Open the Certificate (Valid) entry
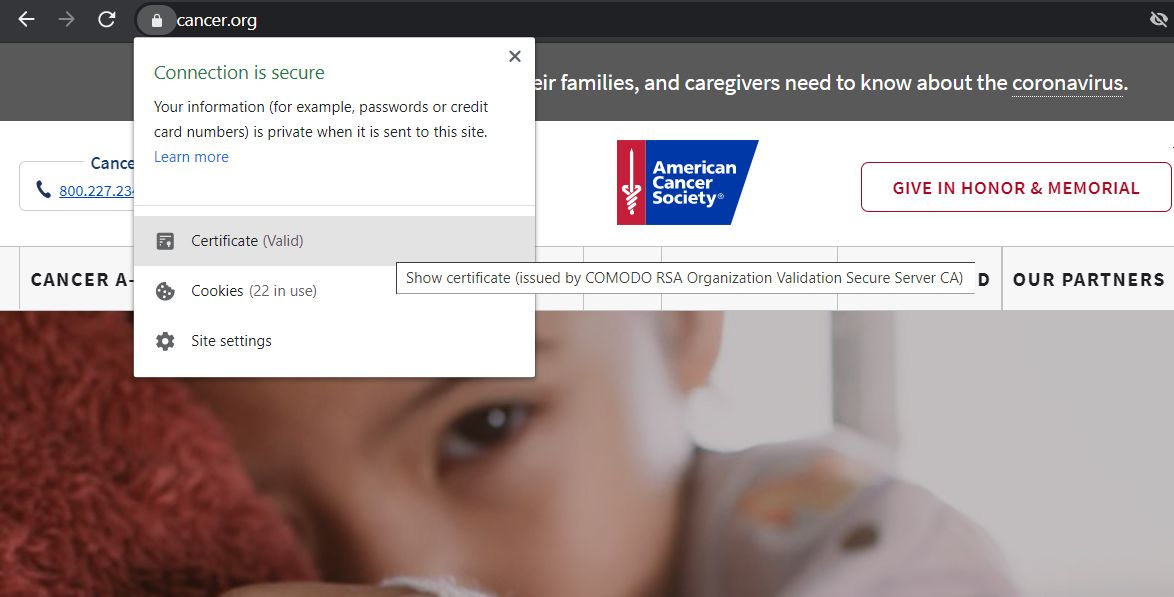This screenshot has height=597, width=1174. [x=247, y=241]
